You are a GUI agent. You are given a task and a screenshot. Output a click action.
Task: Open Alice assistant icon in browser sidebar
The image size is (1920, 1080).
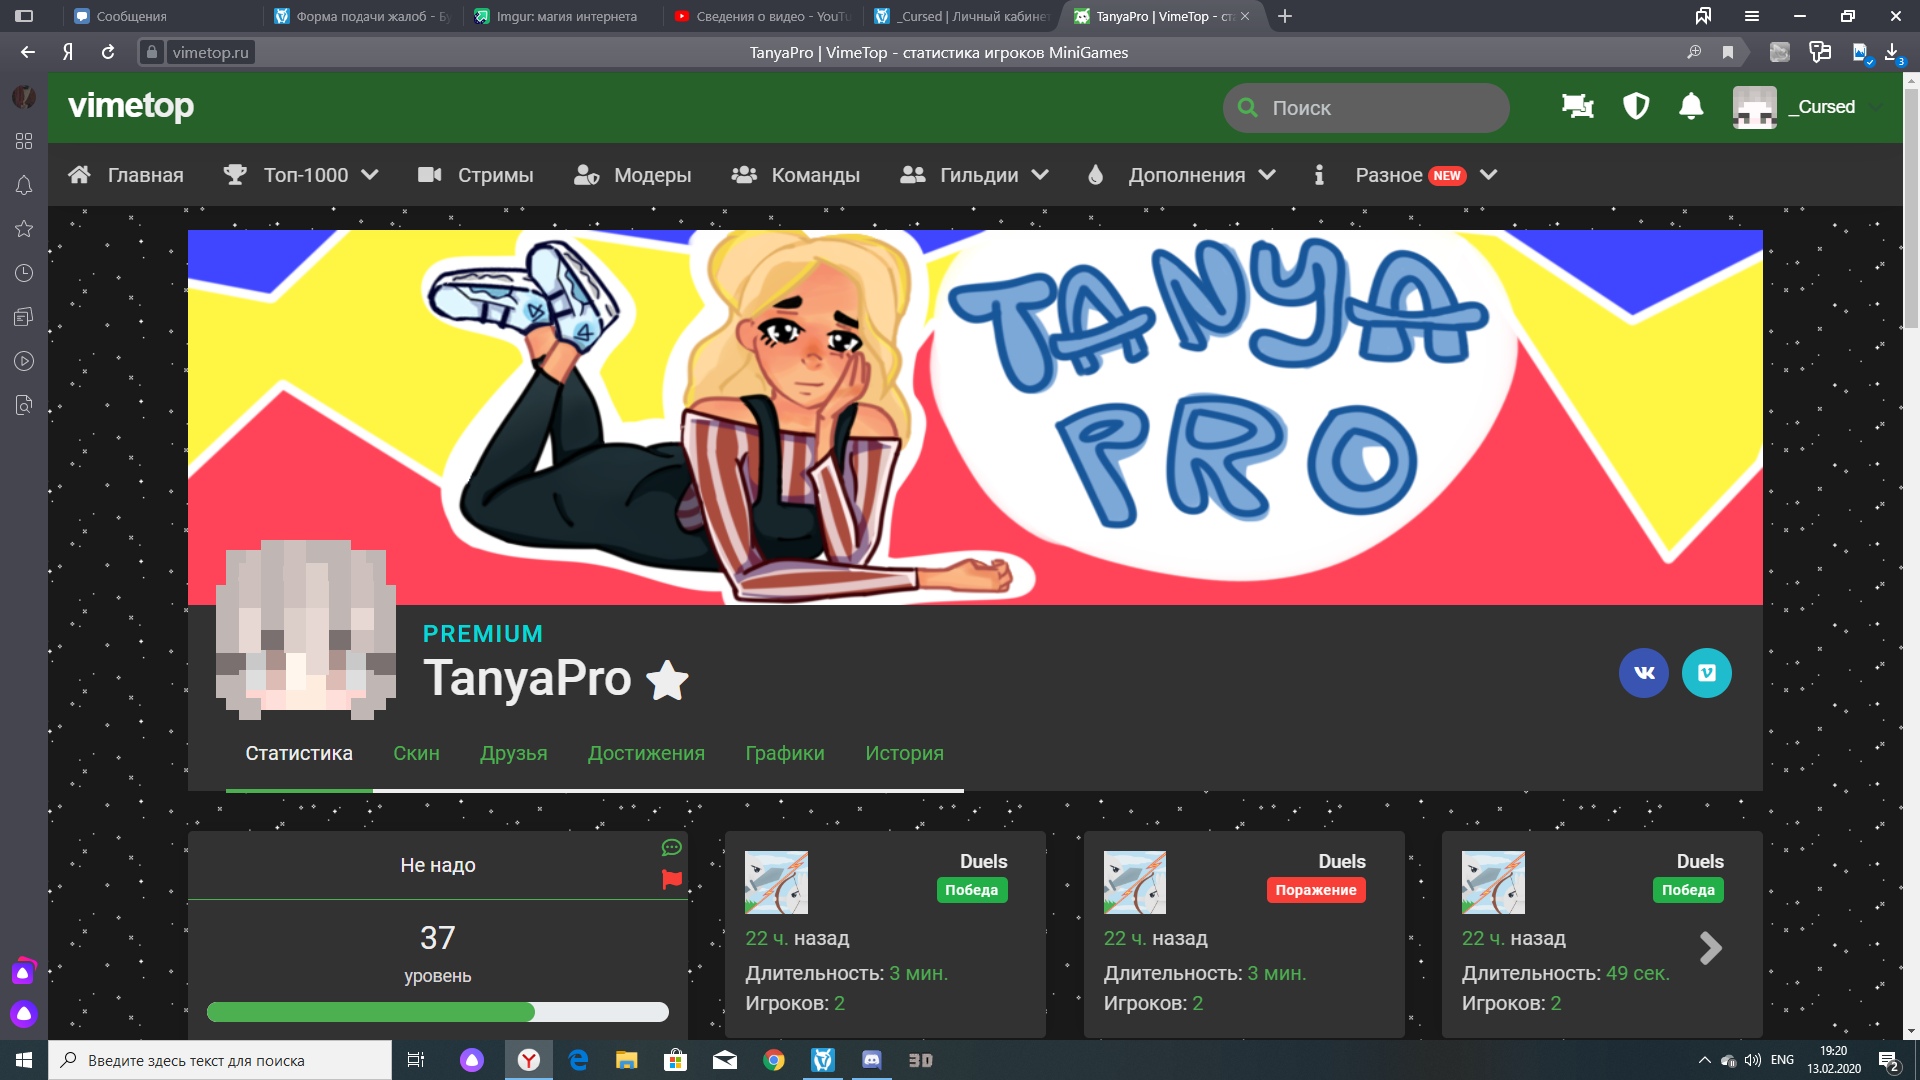click(24, 1014)
